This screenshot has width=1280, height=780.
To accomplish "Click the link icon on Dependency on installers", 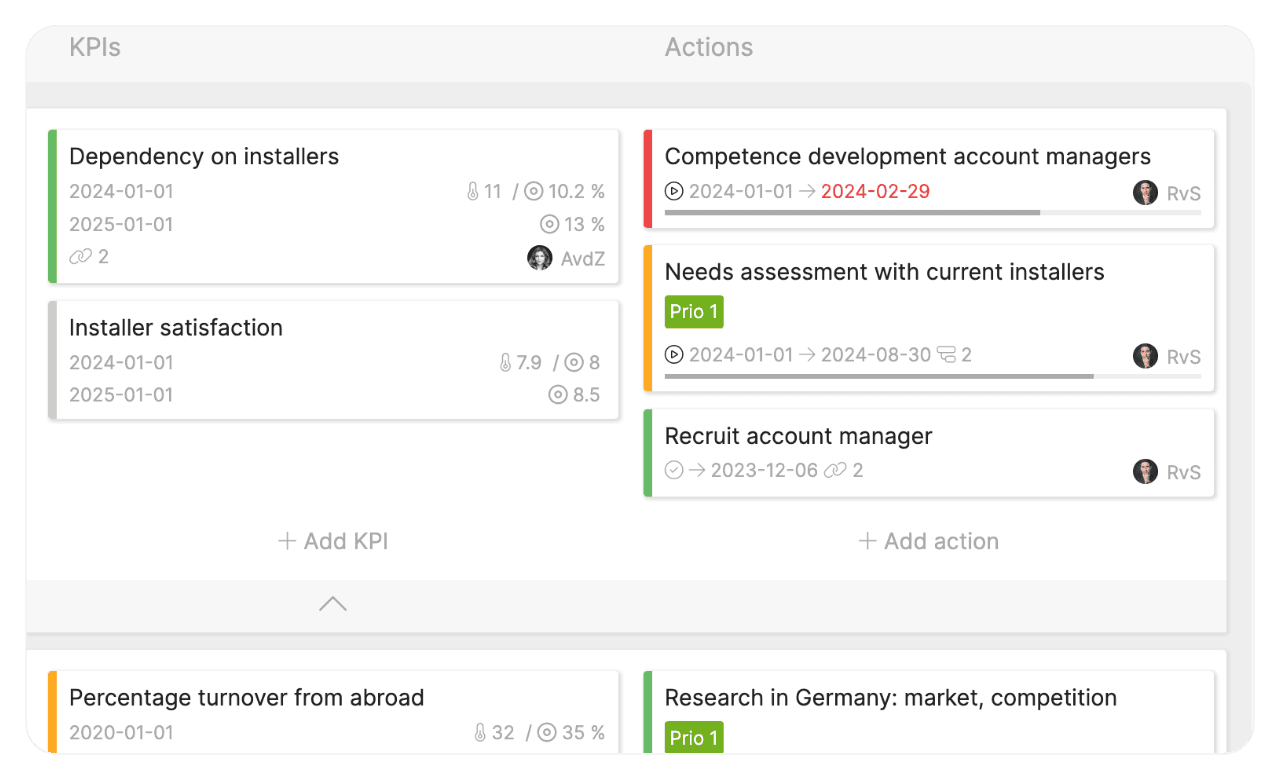I will pyautogui.click(x=80, y=257).
